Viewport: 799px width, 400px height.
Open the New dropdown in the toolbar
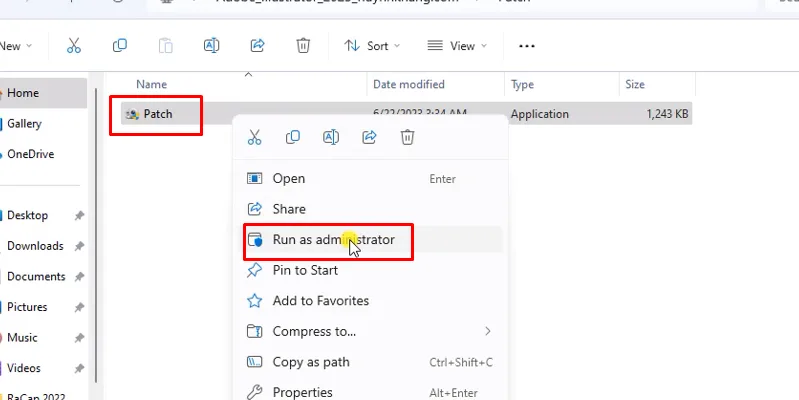(16, 46)
